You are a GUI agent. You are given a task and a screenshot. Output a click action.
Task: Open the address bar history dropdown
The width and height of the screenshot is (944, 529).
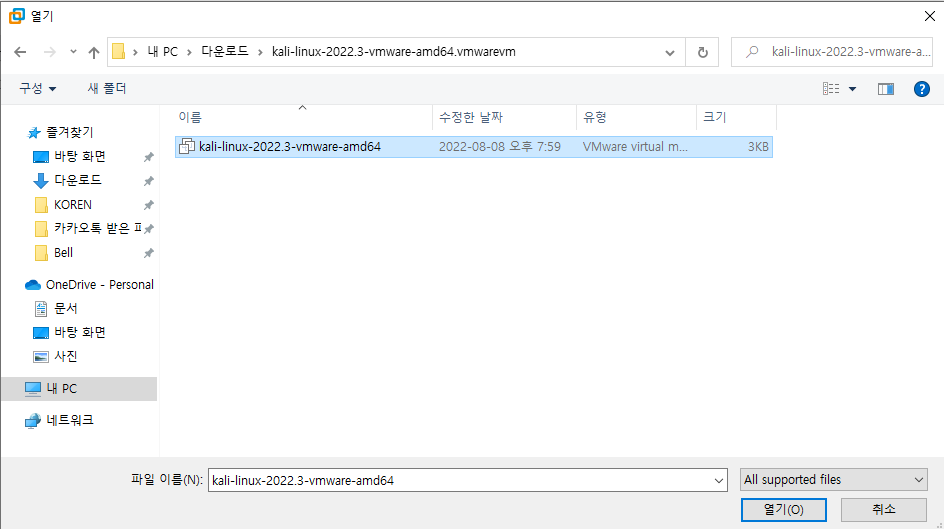[669, 52]
